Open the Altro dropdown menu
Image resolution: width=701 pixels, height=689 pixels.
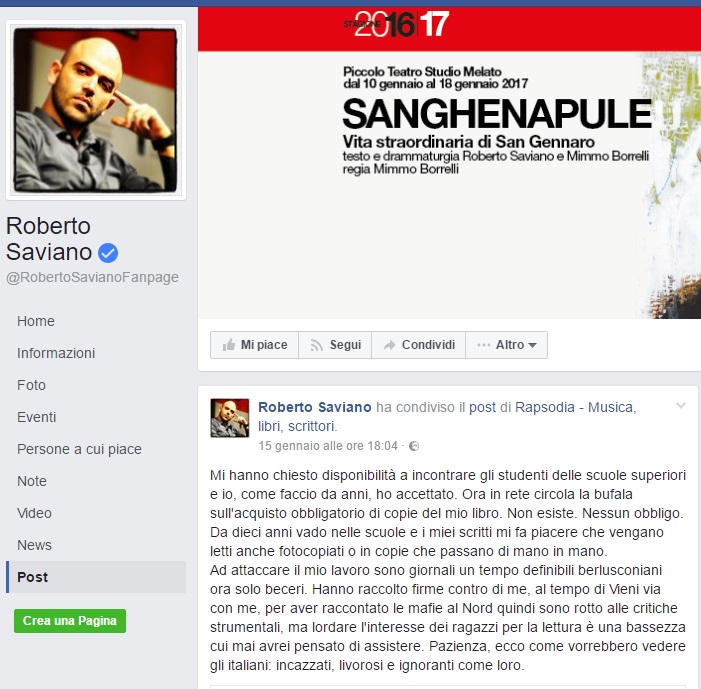coord(507,345)
